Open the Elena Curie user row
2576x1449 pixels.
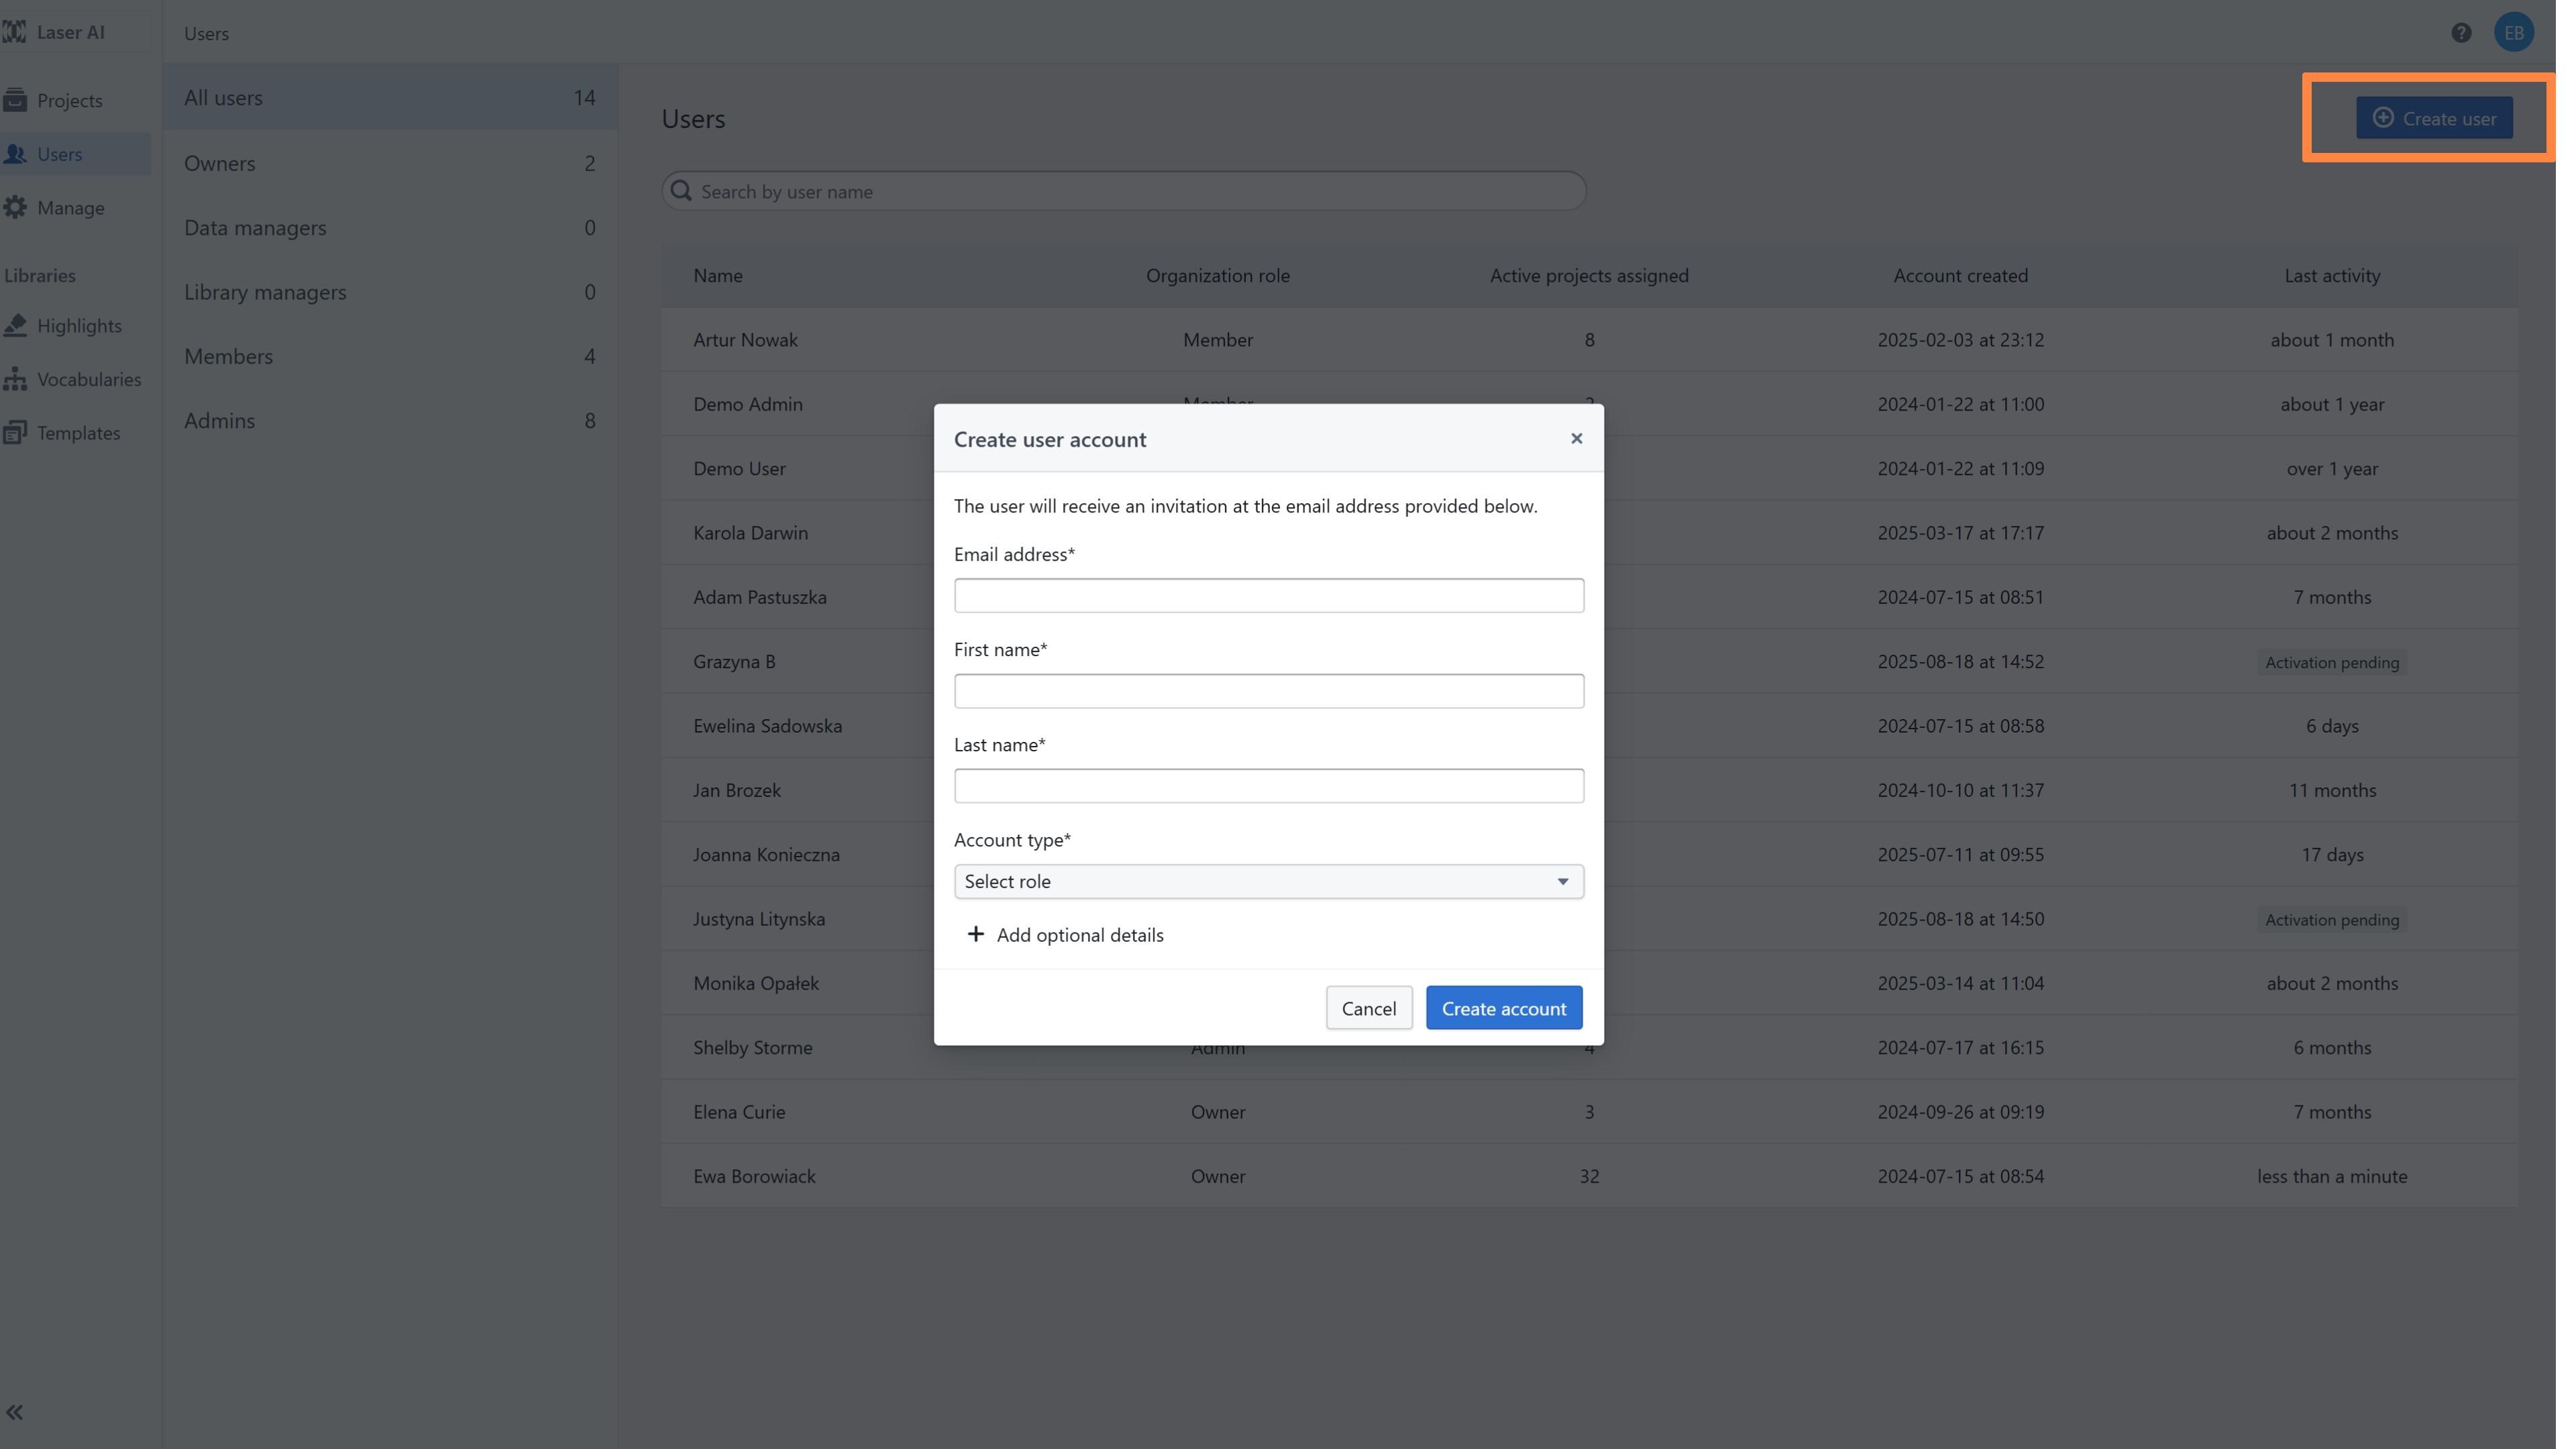click(x=1589, y=1111)
